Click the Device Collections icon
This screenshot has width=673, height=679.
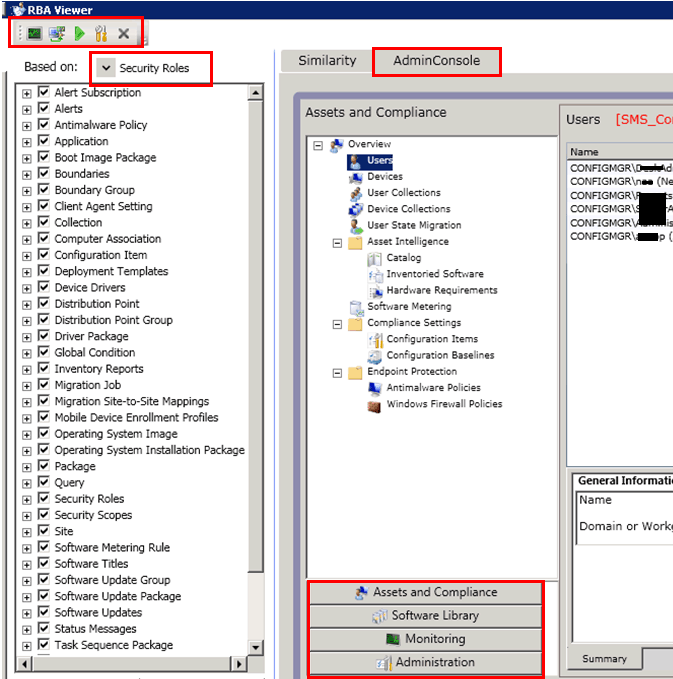[x=356, y=210]
